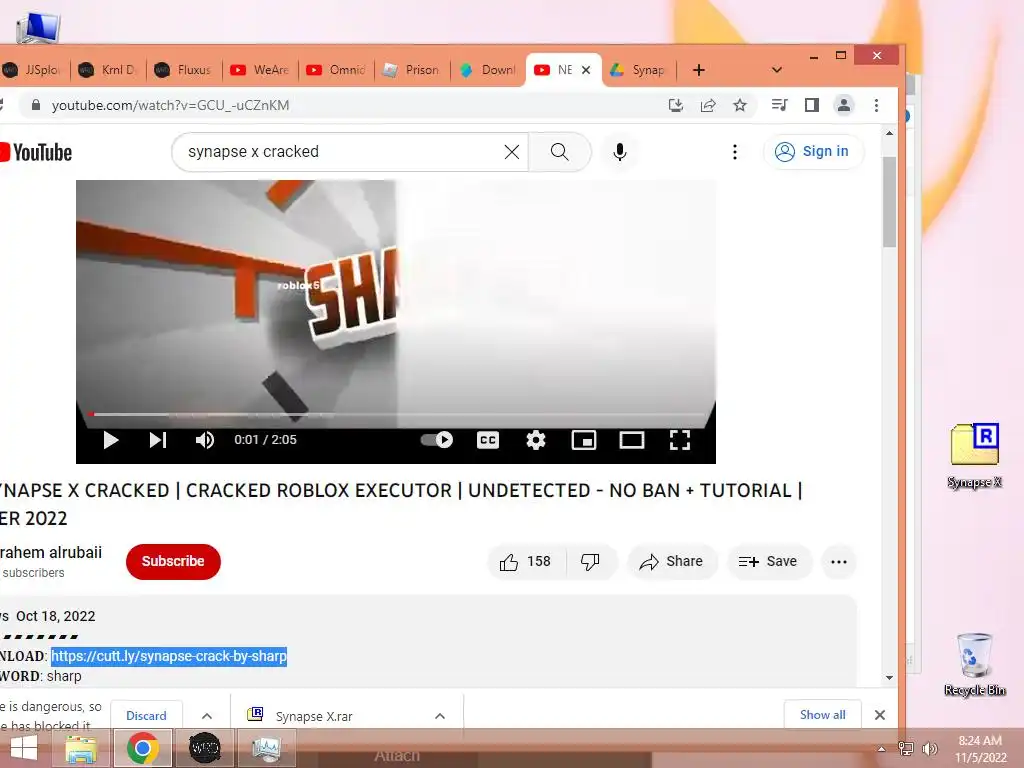Switch to the Synap Drive tab
This screenshot has width=1024, height=768.
click(639, 70)
